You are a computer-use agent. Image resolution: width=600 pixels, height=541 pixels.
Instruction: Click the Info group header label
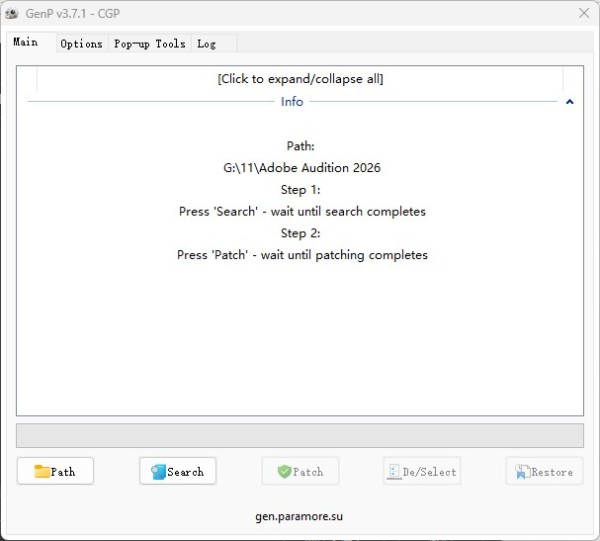(x=292, y=102)
